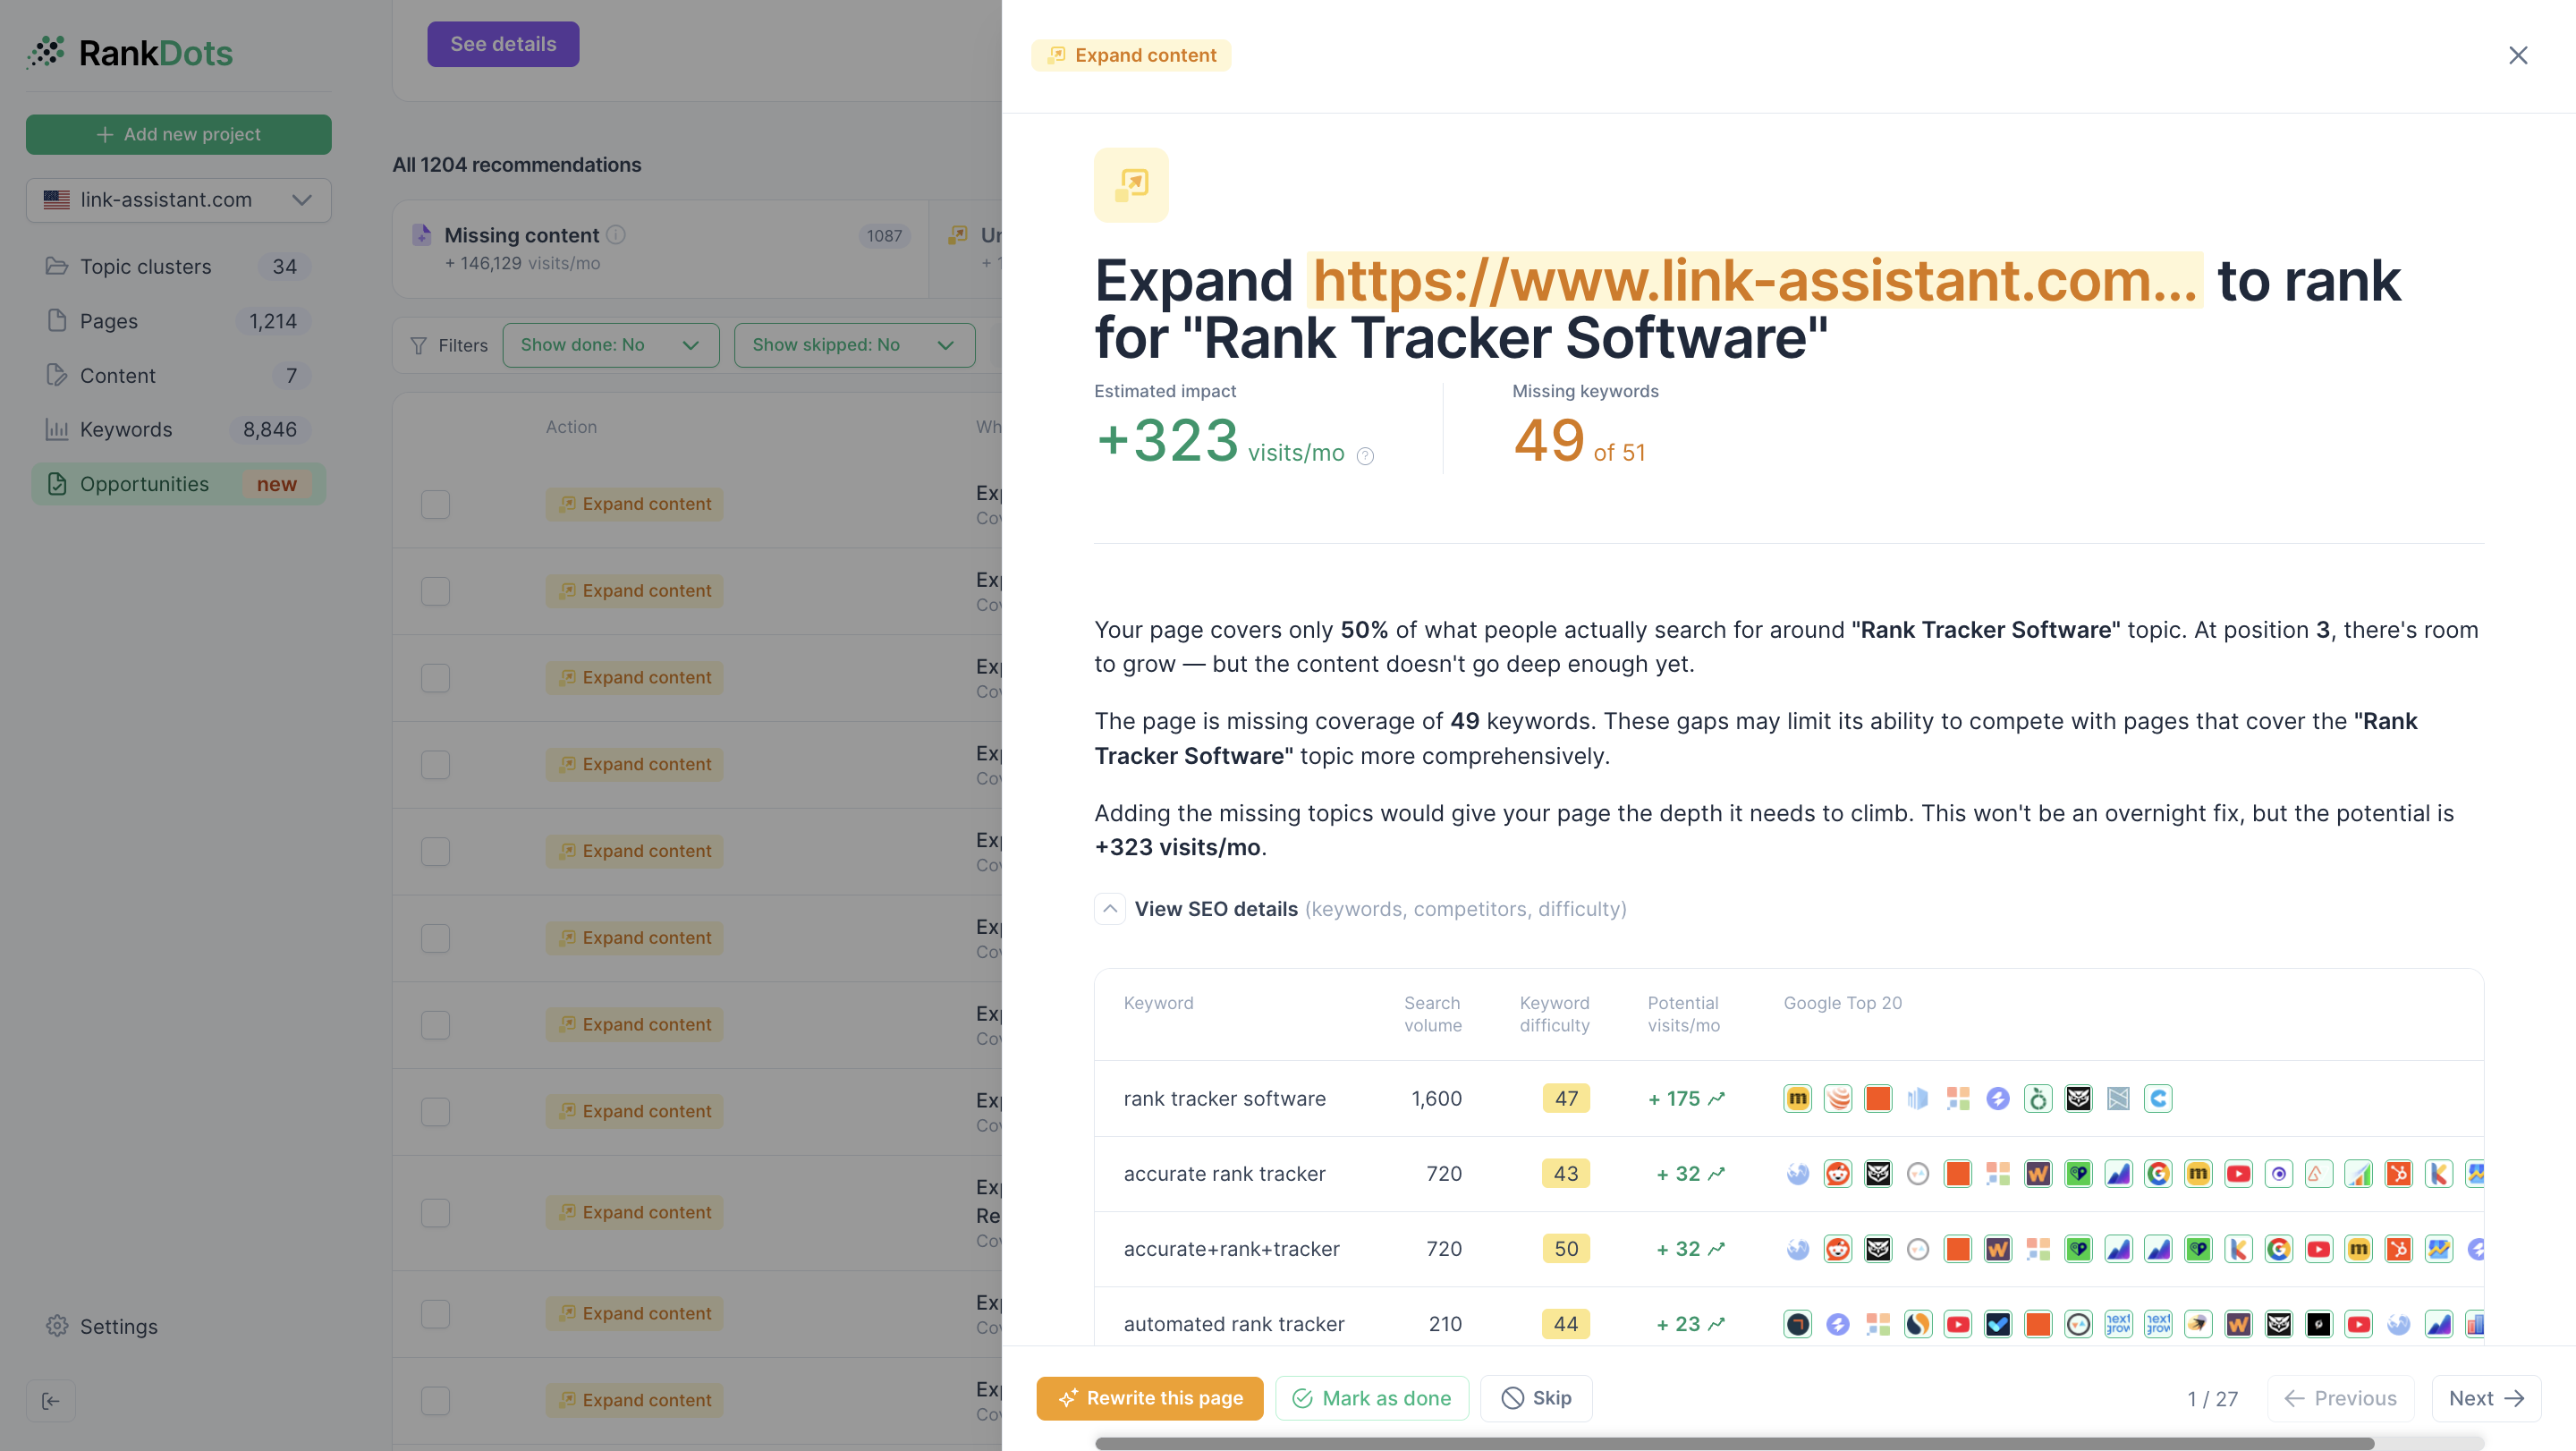Click the trend arrow beside + 175
Viewport: 2576px width, 1451px height.
[1716, 1099]
